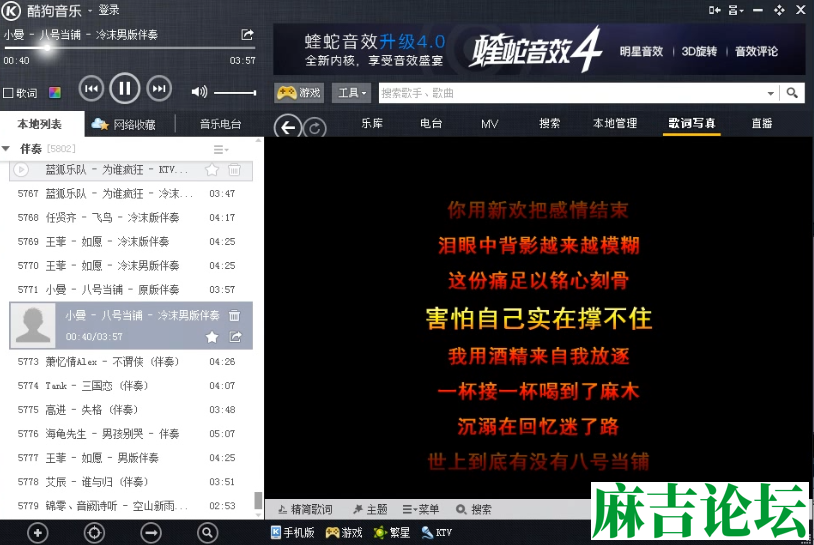Select song 5769 王菲 如愿 冷沫版伴奏
814x545 pixels.
[x=131, y=241]
